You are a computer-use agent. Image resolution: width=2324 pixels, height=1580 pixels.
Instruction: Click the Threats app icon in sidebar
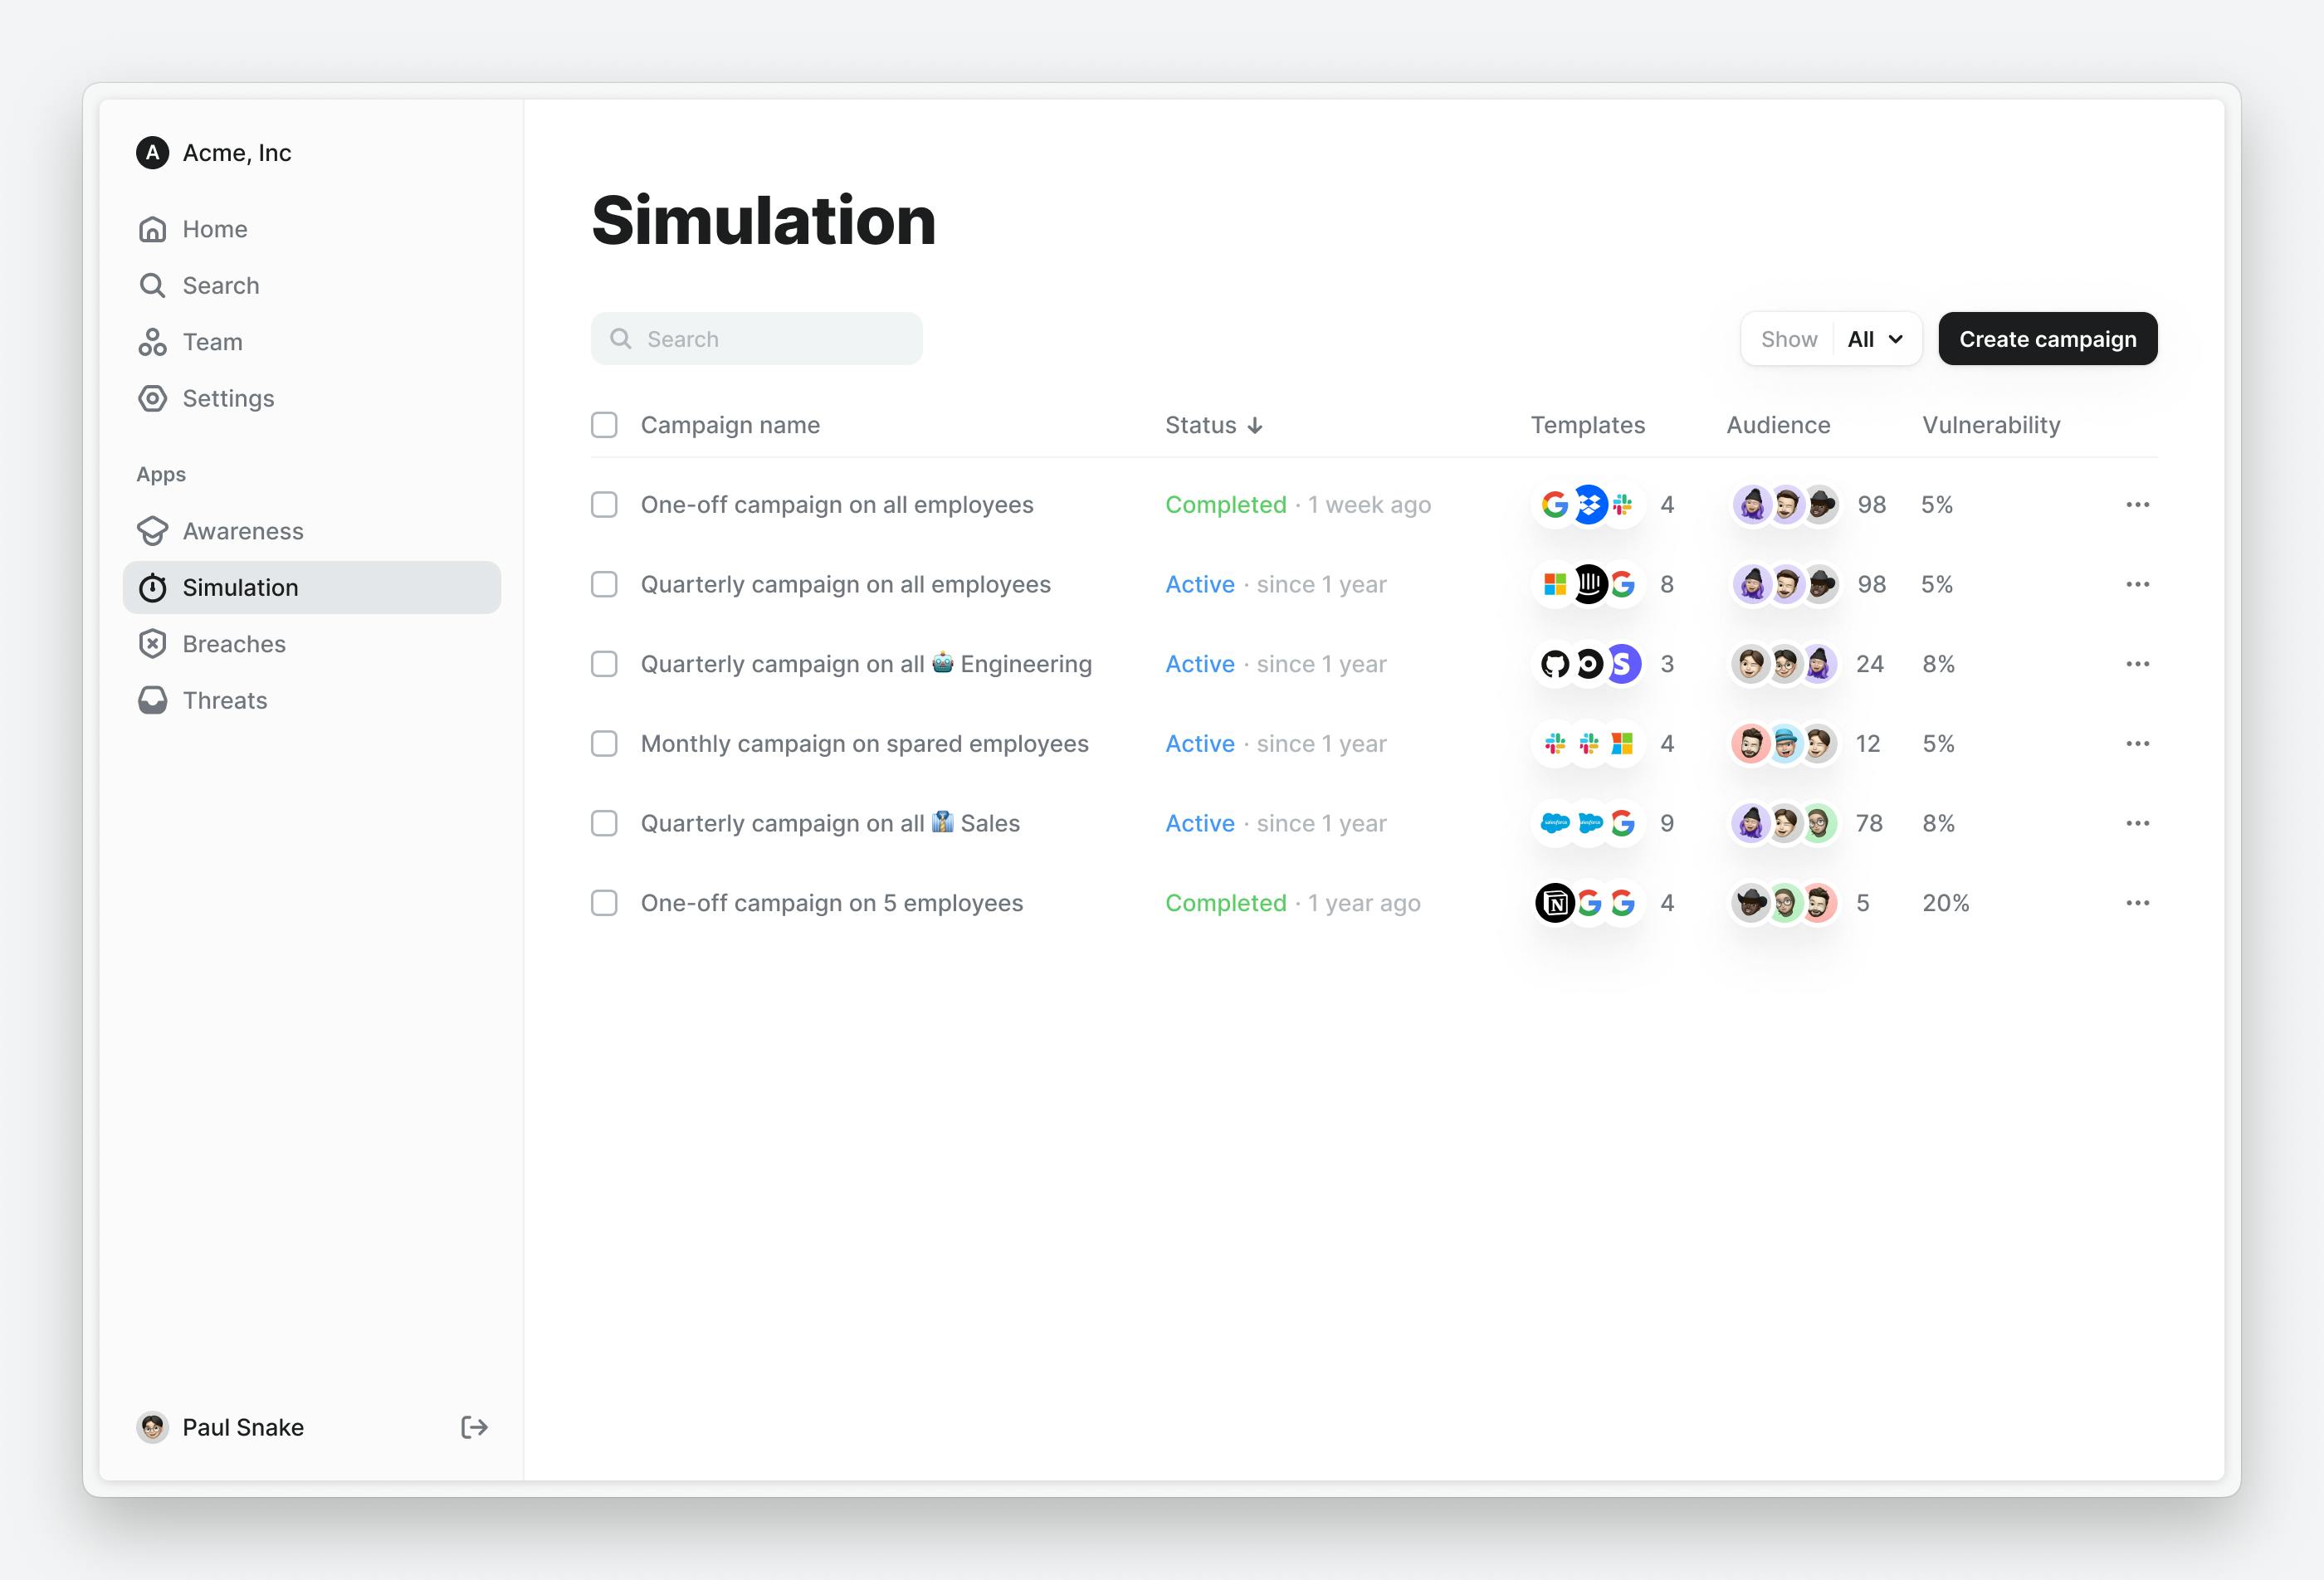[x=155, y=700]
